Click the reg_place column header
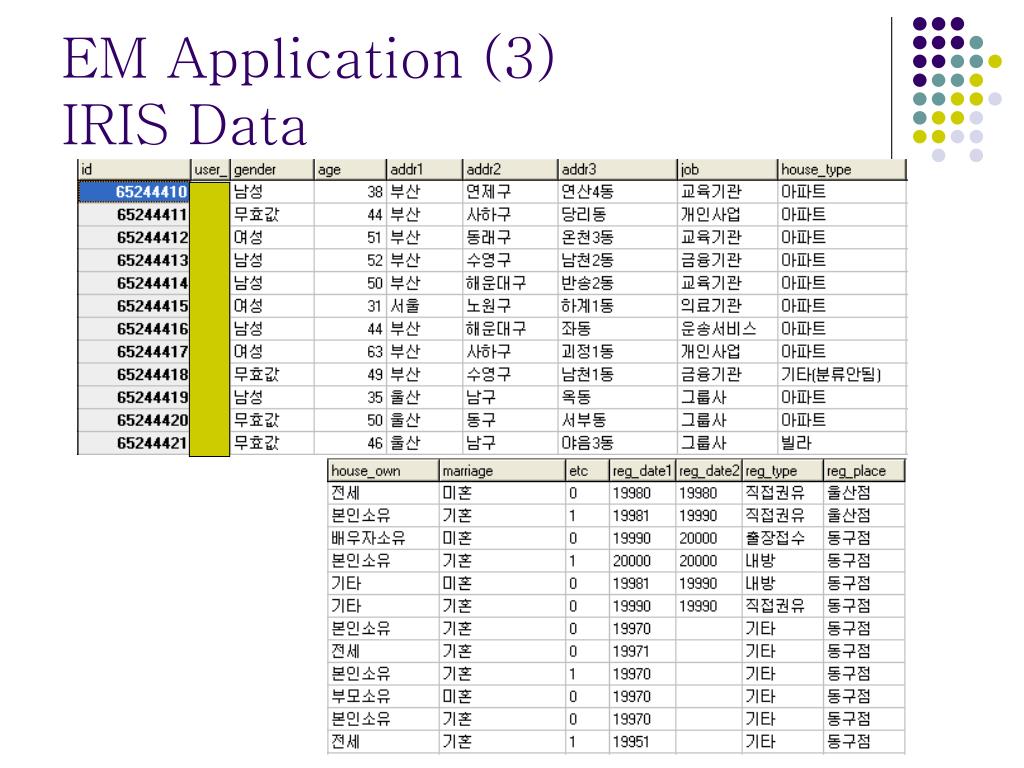The height and width of the screenshot is (768, 1024). coord(864,471)
